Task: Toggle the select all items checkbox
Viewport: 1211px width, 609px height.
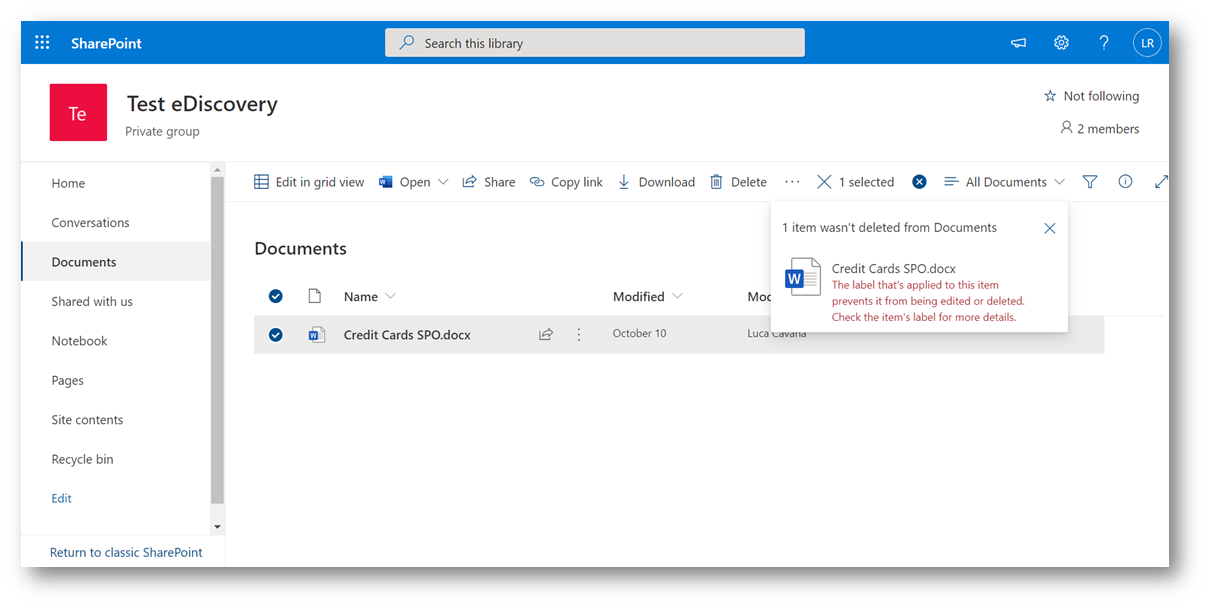Action: coord(276,296)
